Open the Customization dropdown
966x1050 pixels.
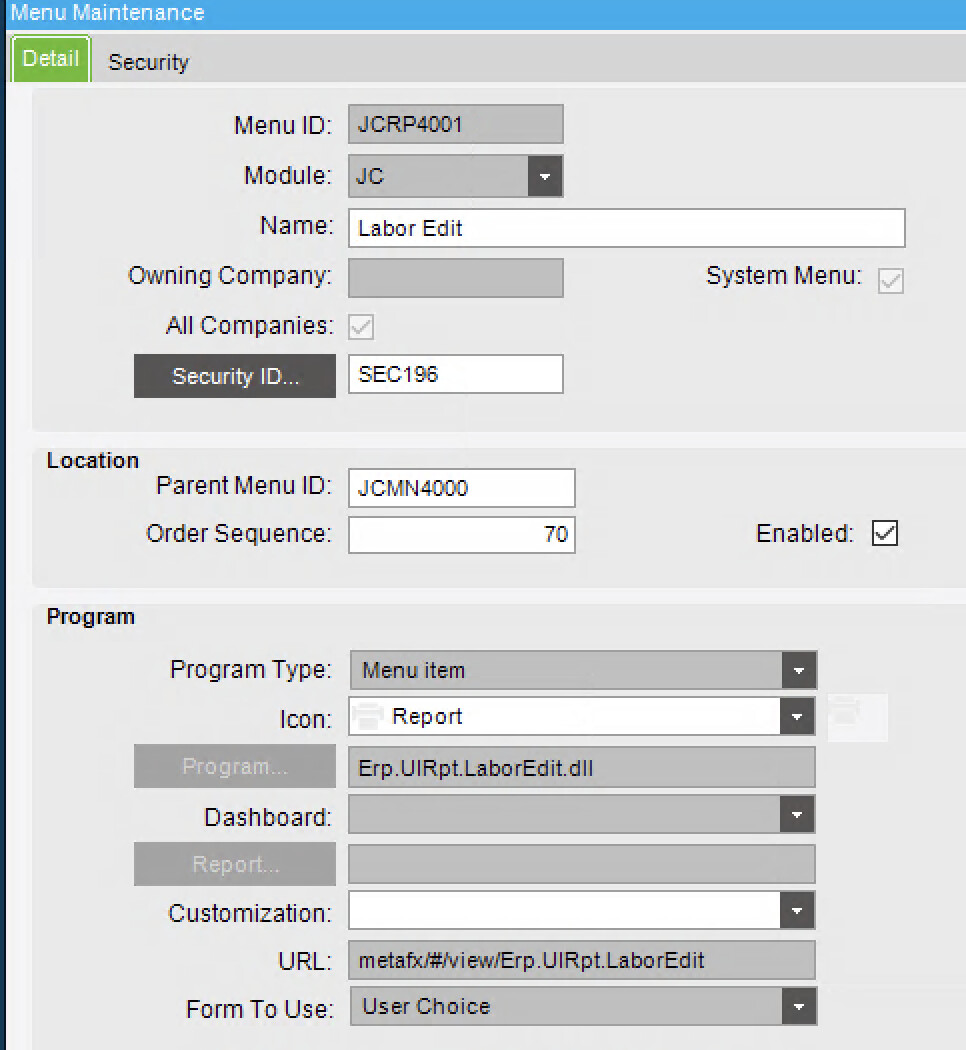pyautogui.click(x=797, y=911)
